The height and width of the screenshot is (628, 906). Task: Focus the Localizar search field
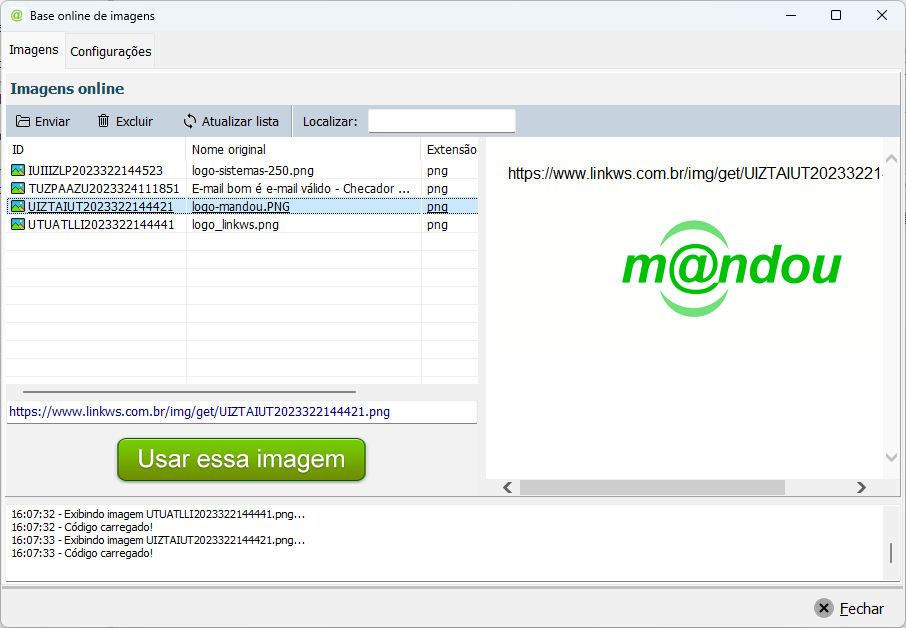441,121
